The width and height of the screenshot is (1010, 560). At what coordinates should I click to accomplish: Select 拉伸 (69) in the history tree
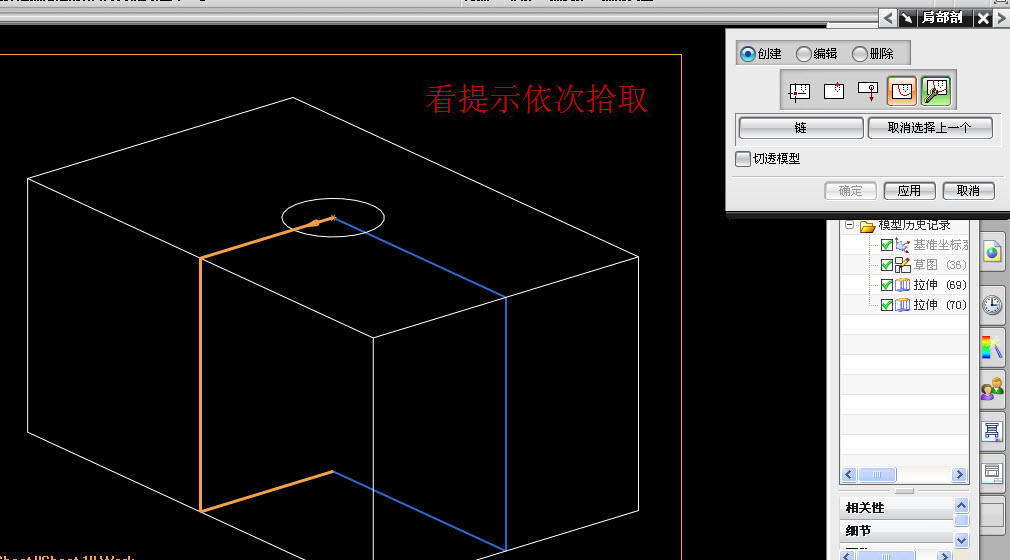tap(940, 285)
